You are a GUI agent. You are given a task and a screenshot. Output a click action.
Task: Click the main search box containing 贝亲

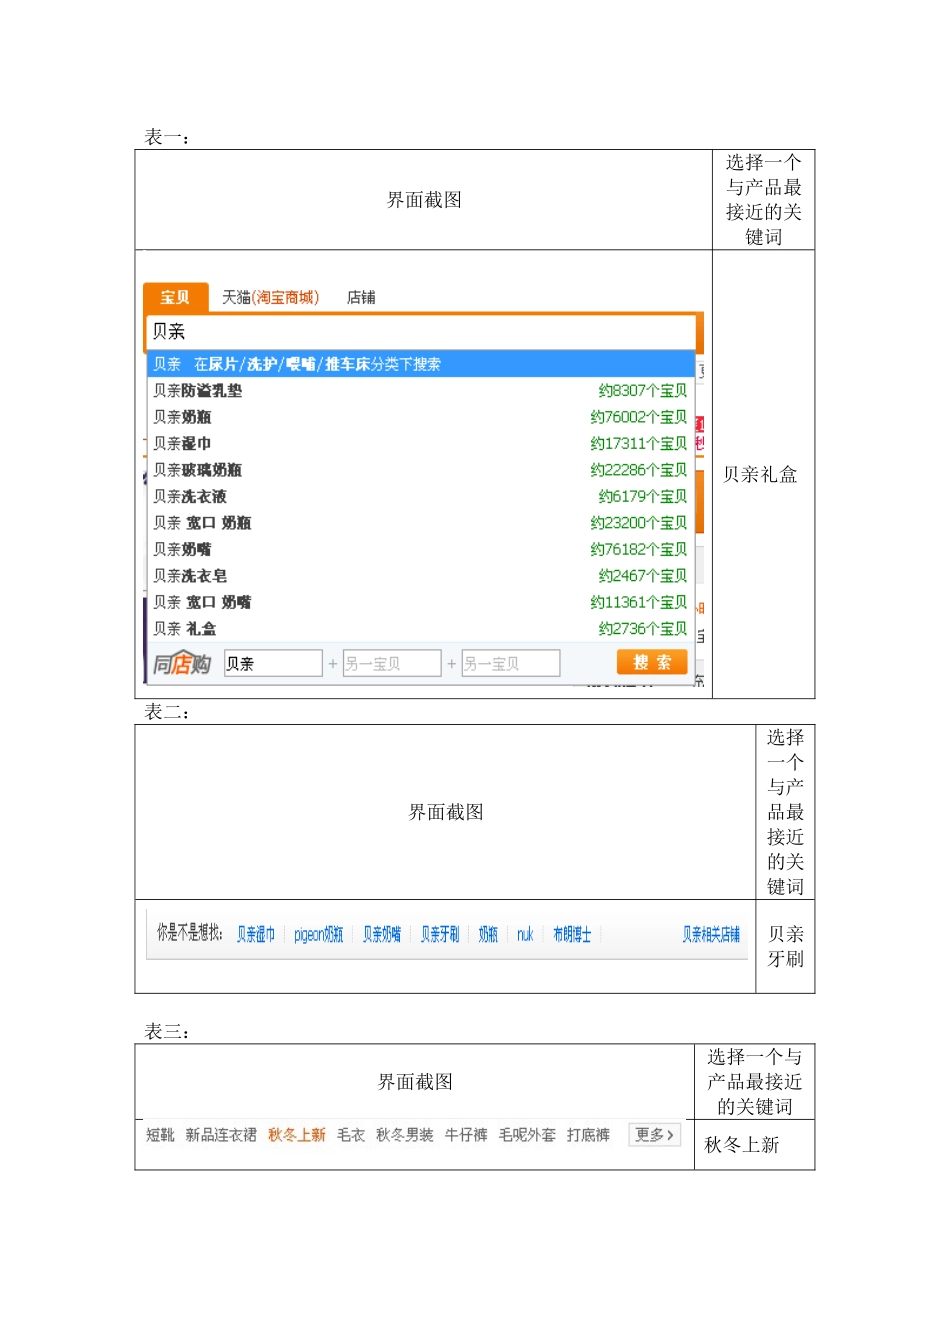tap(420, 332)
